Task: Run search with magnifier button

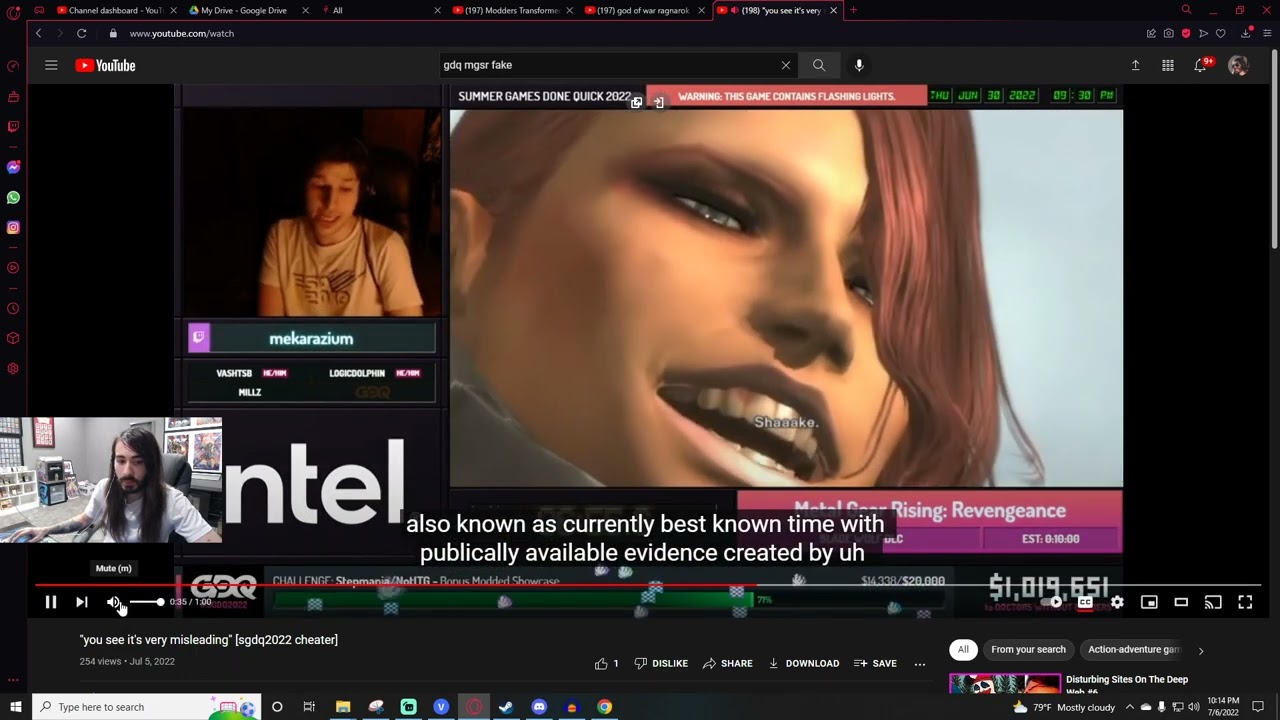Action: 819,65
